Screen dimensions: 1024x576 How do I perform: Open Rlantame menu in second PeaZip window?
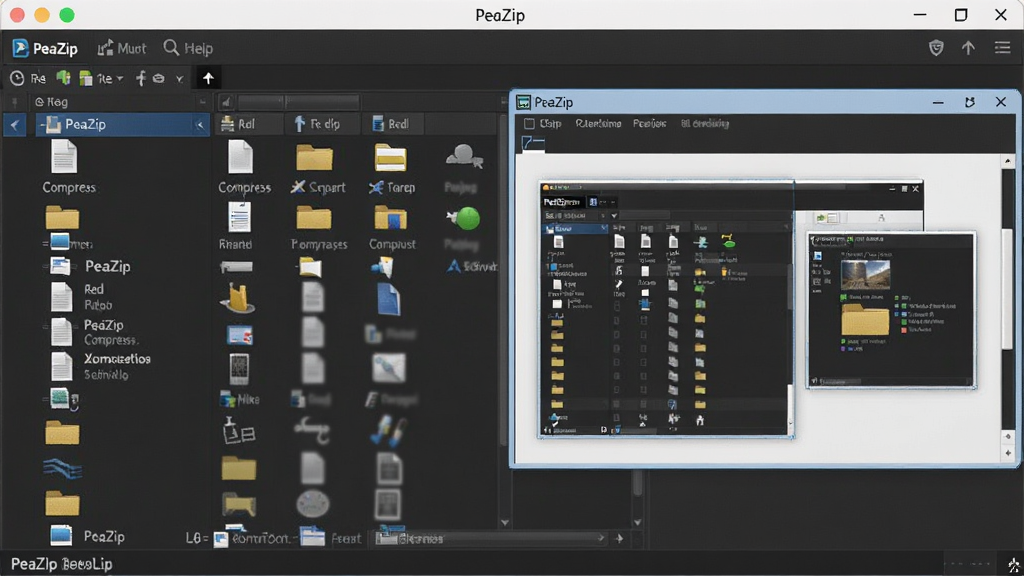click(x=598, y=123)
